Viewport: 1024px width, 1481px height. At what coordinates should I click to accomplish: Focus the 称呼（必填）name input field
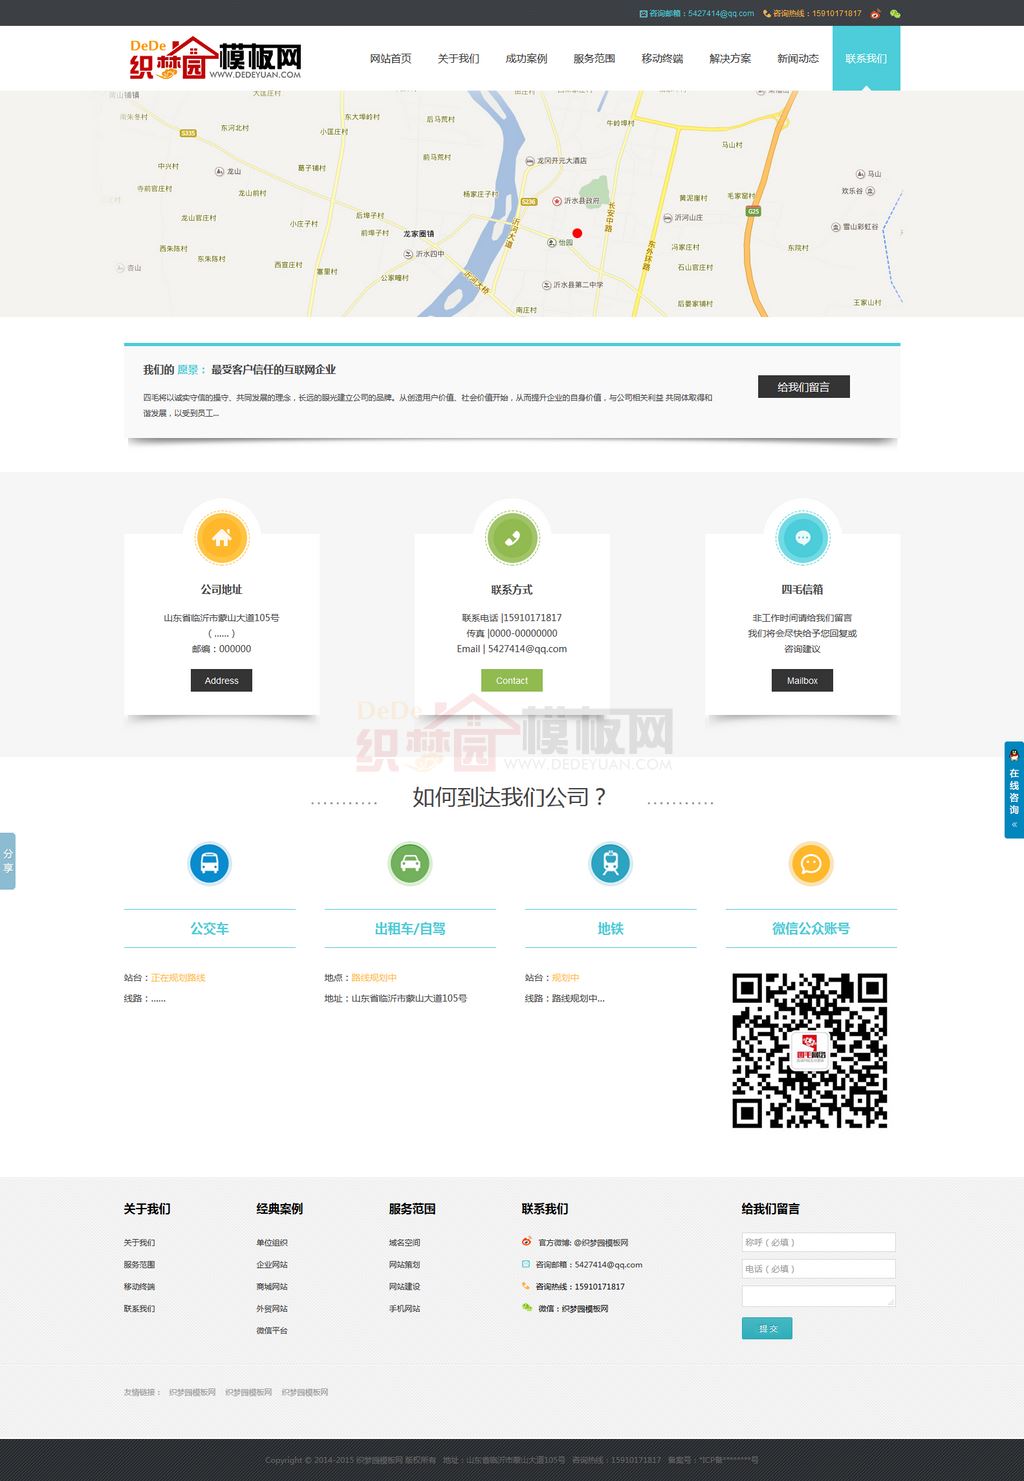818,1242
